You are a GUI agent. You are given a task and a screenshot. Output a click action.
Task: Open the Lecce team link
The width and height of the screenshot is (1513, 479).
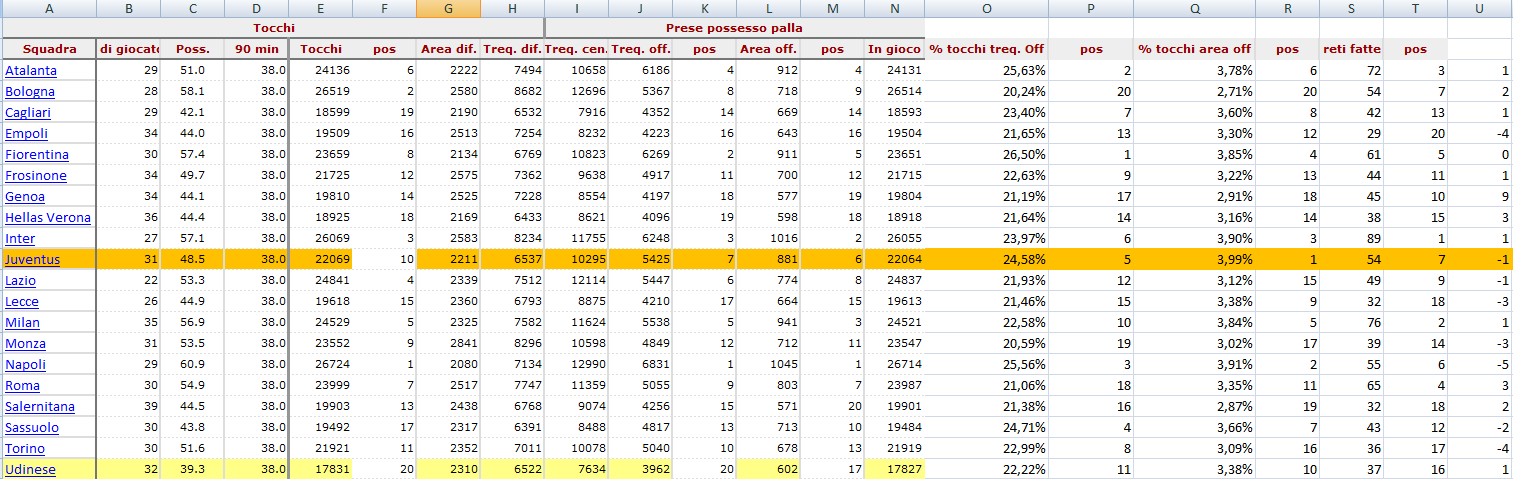click(x=22, y=301)
